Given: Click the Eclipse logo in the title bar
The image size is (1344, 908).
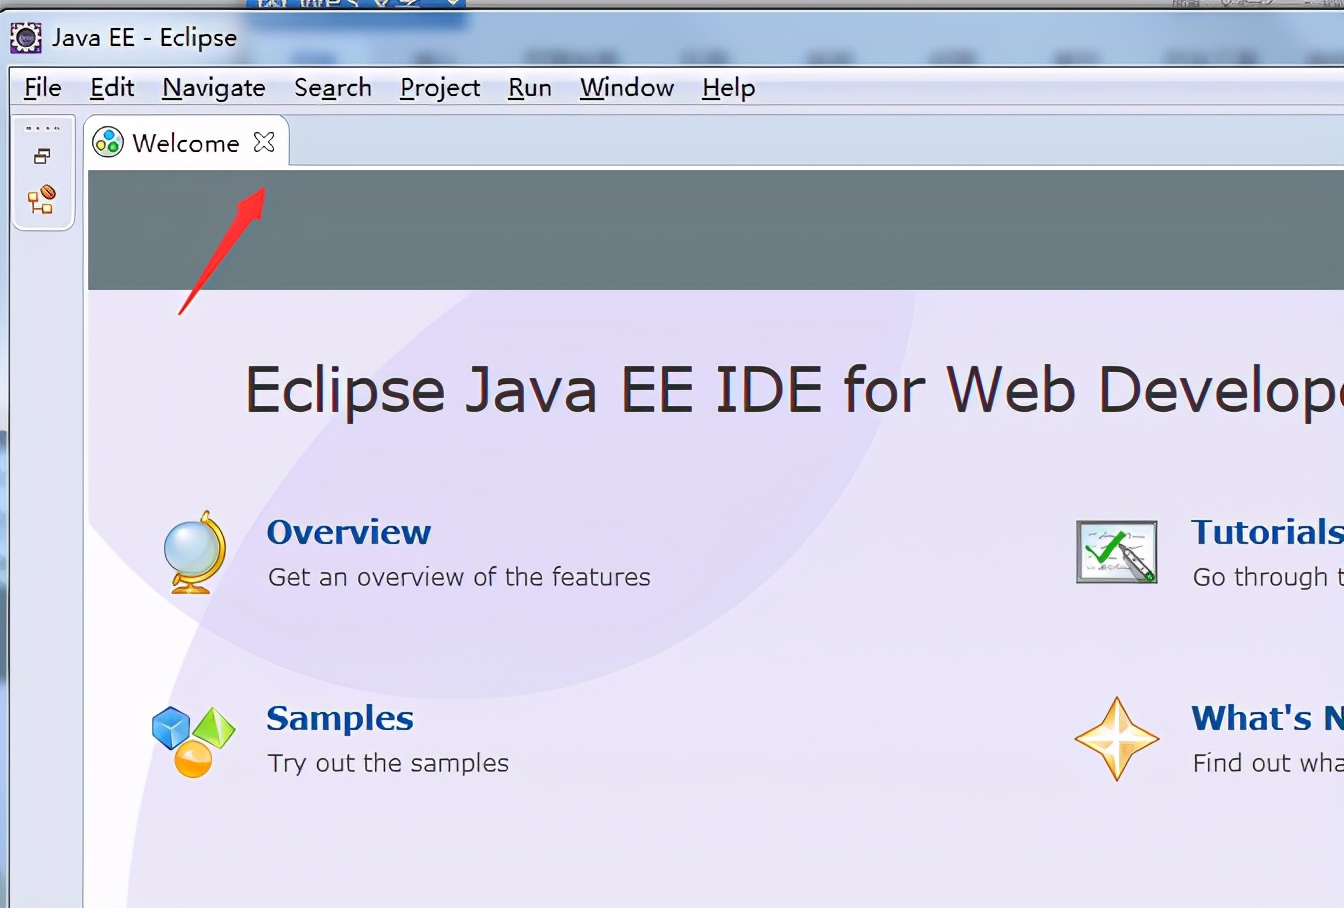Looking at the screenshot, I should click(24, 37).
